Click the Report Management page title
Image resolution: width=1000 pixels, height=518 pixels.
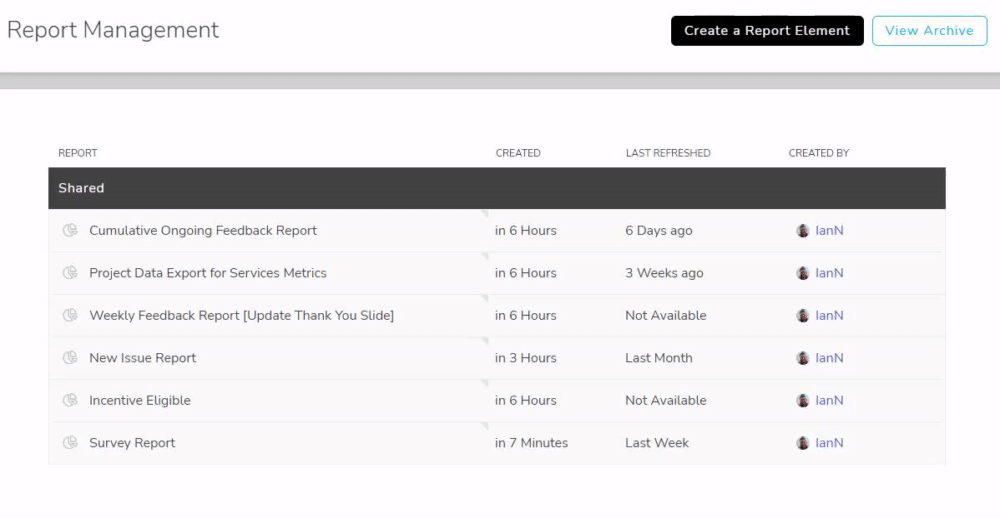point(113,30)
